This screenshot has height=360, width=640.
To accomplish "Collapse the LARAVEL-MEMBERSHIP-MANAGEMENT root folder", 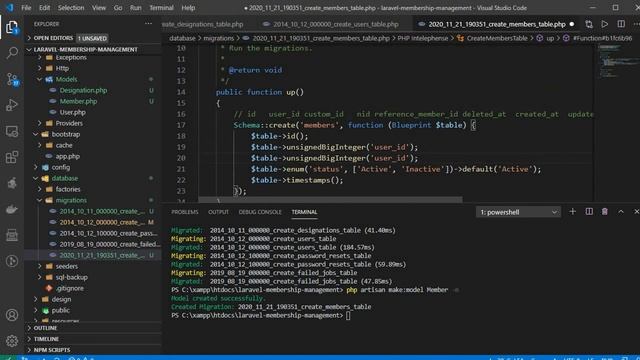I will tap(85, 49).
